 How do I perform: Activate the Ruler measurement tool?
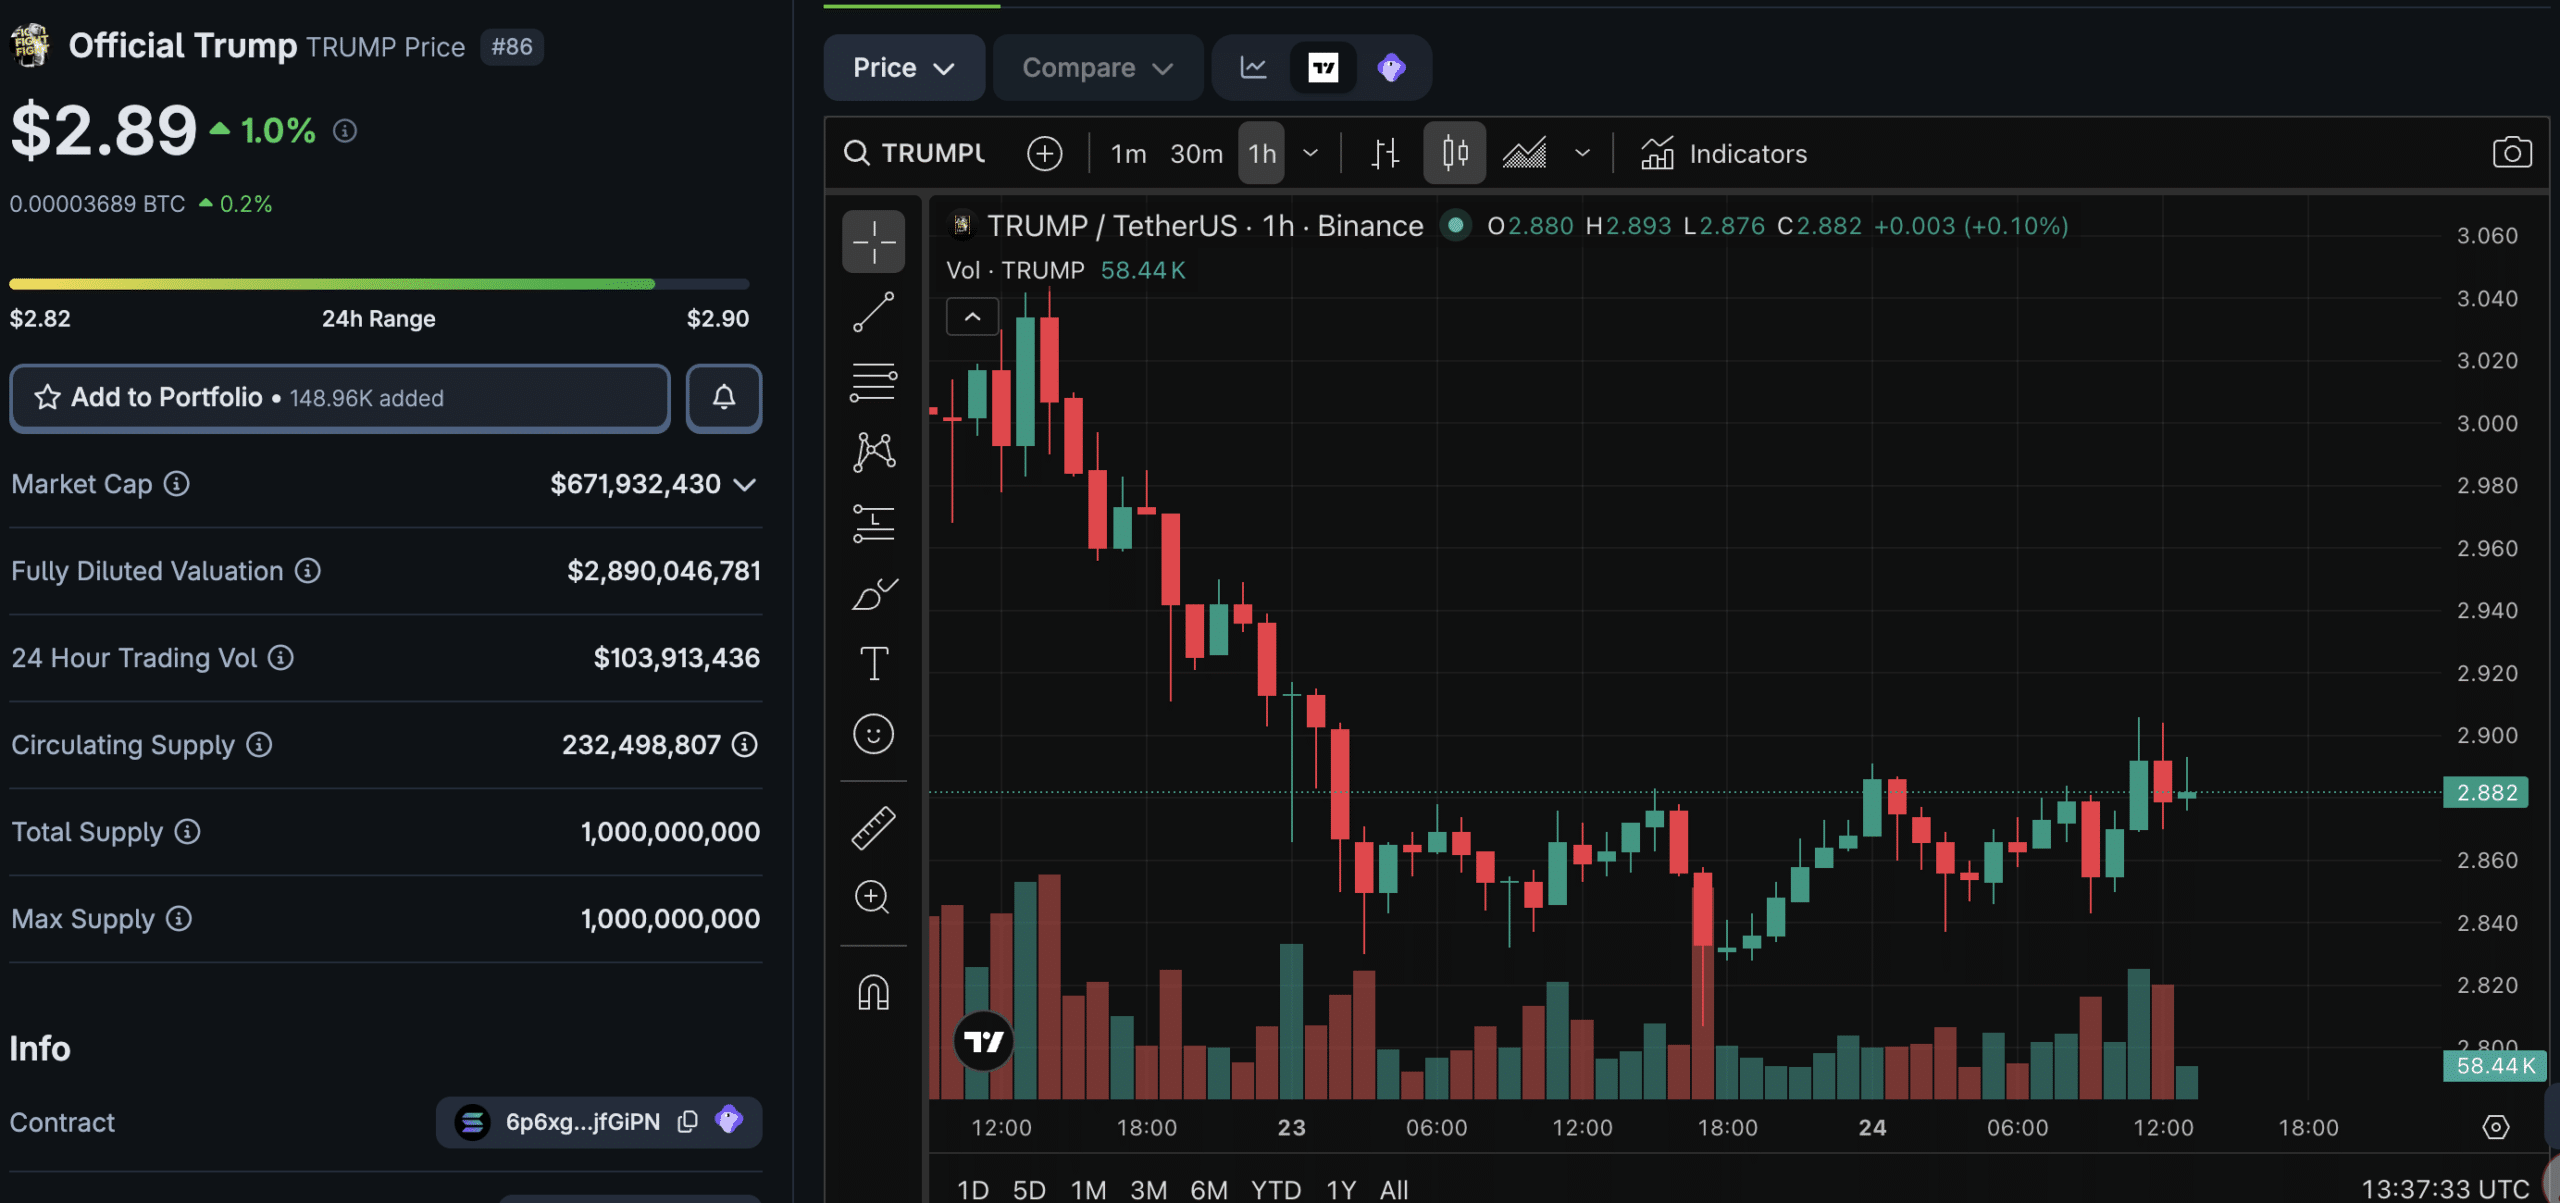coord(873,827)
